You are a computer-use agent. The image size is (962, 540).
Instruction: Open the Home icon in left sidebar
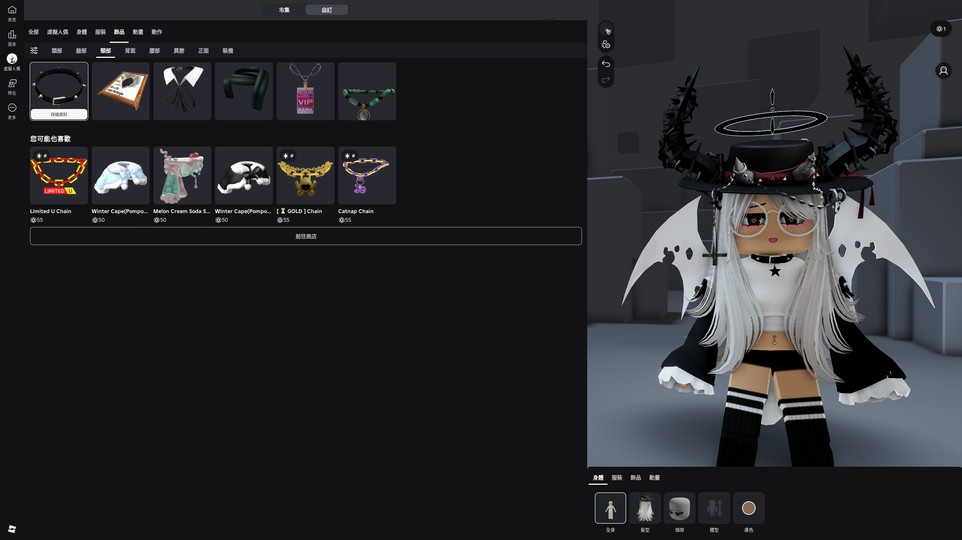point(12,10)
